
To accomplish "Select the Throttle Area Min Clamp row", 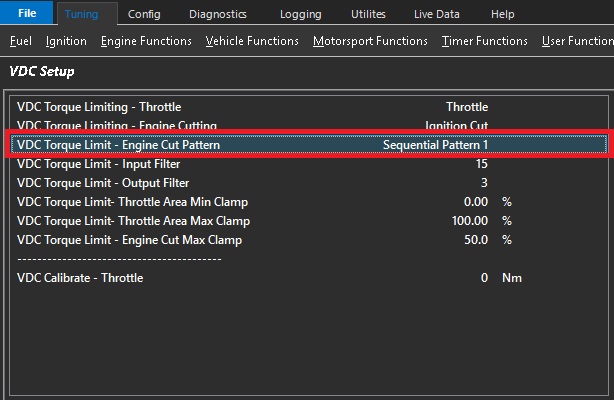I will [132, 202].
